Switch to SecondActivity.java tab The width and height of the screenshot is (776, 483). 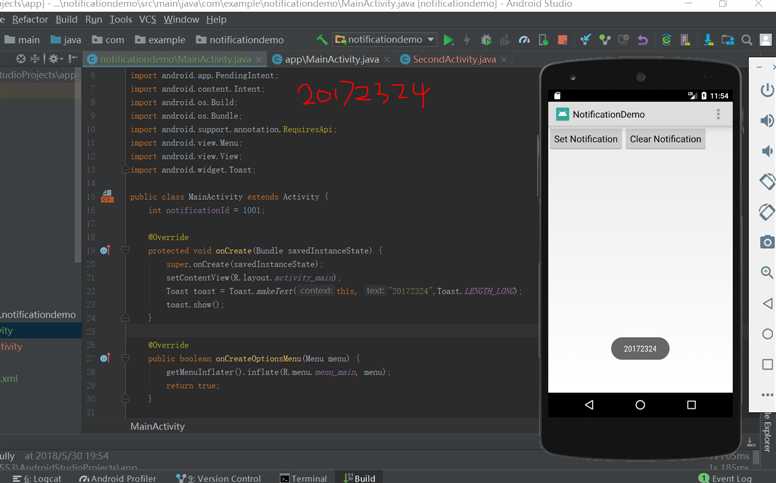[x=454, y=59]
